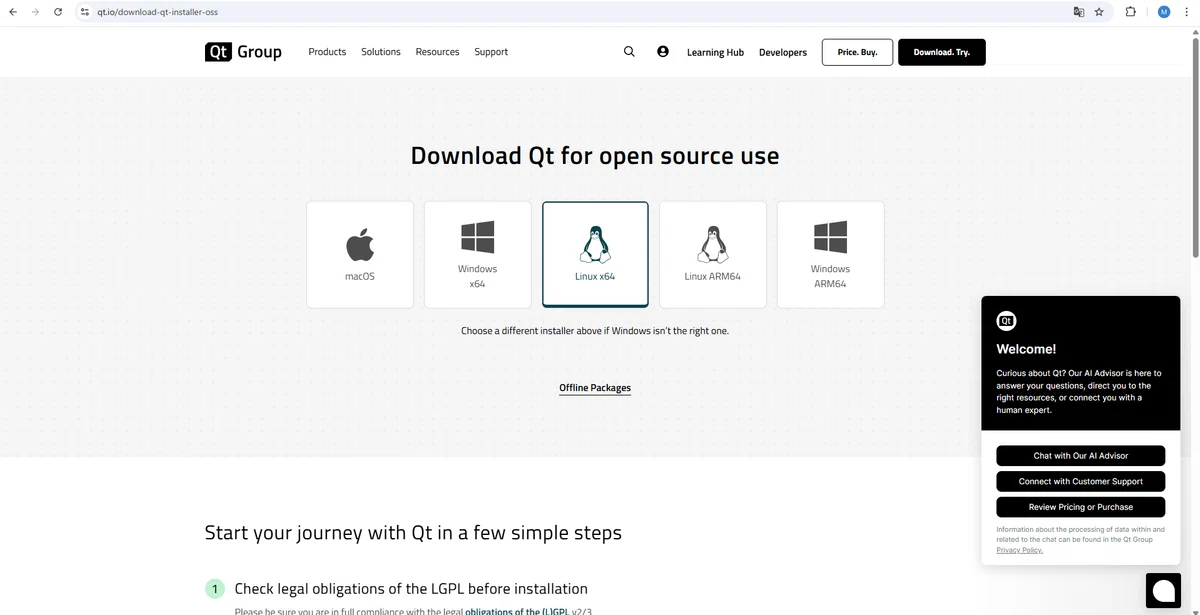This screenshot has height=615, width=1200.
Task: Open the site search magnifier icon
Action: [x=629, y=51]
